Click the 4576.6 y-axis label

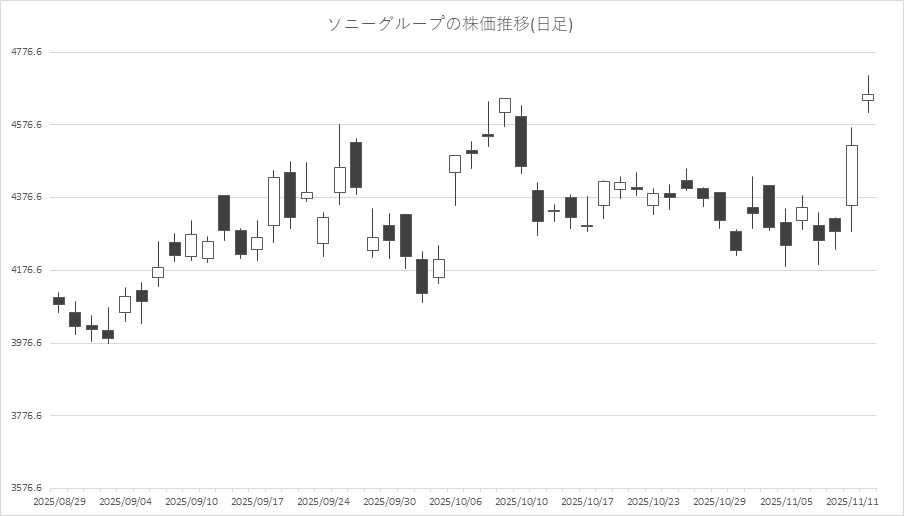tap(26, 125)
